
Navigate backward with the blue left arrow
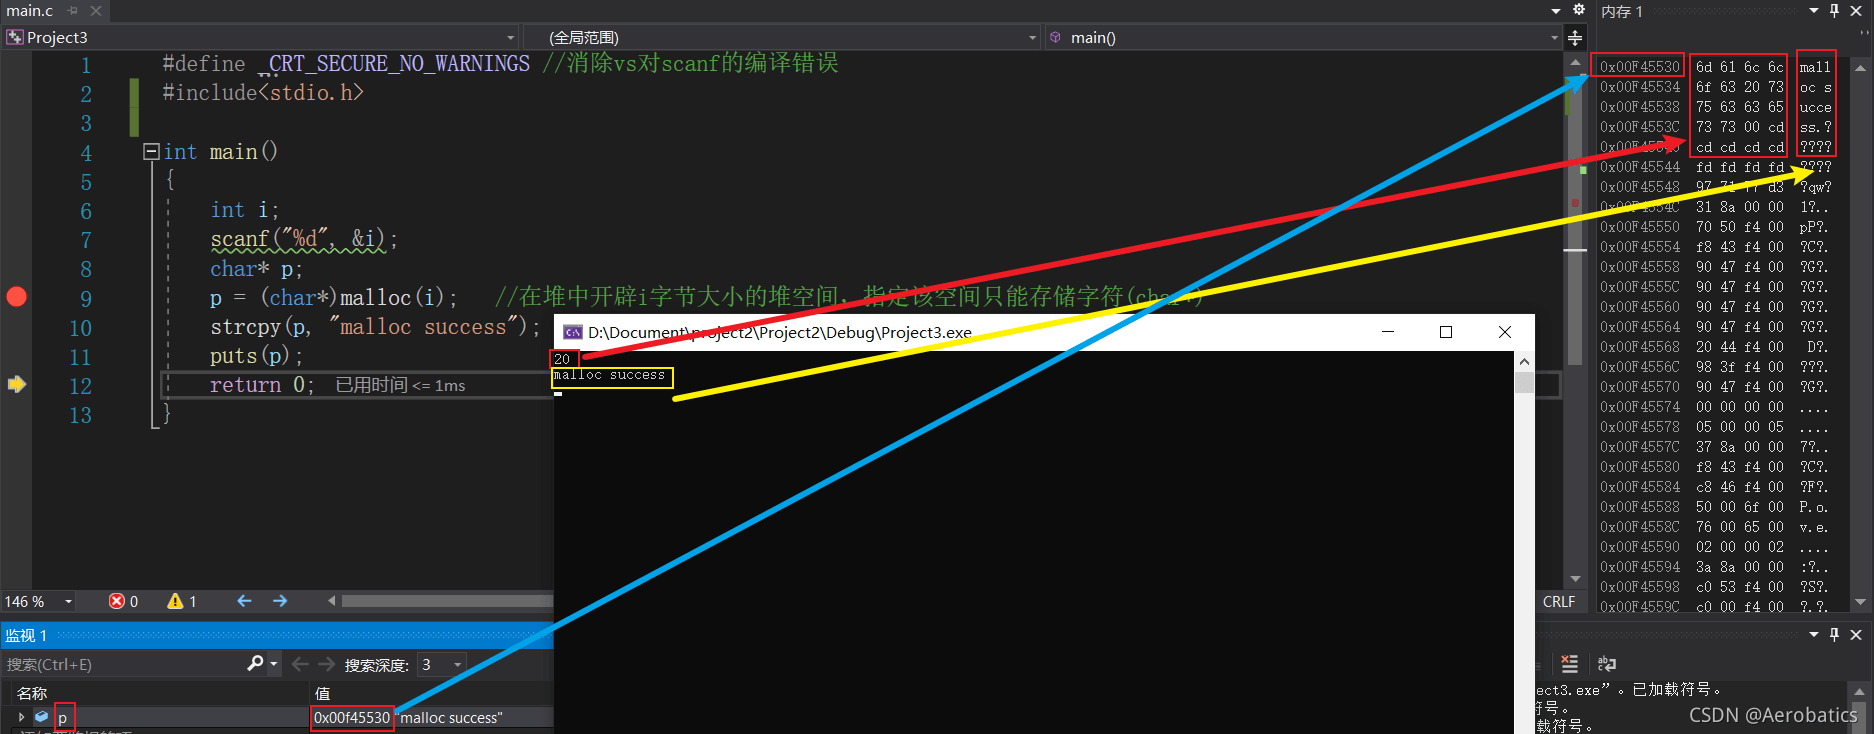(244, 601)
